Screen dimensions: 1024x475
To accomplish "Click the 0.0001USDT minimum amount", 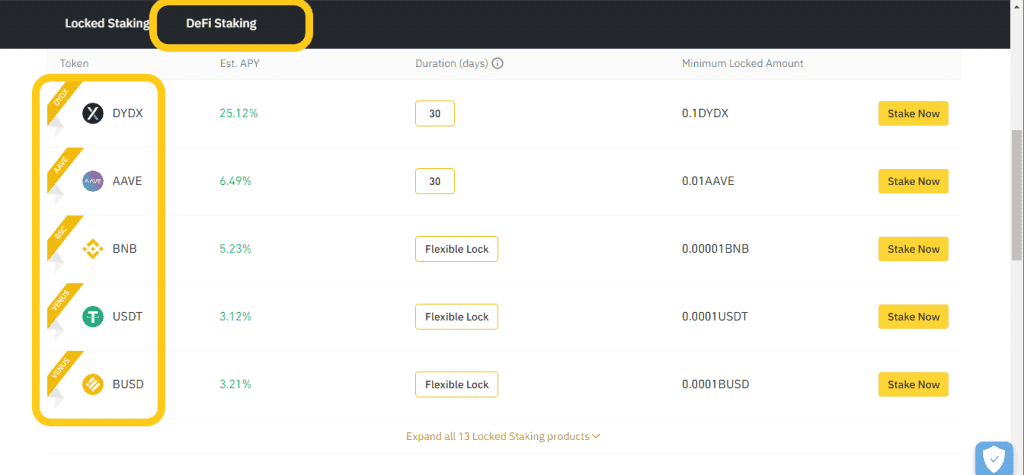I will pos(715,317).
